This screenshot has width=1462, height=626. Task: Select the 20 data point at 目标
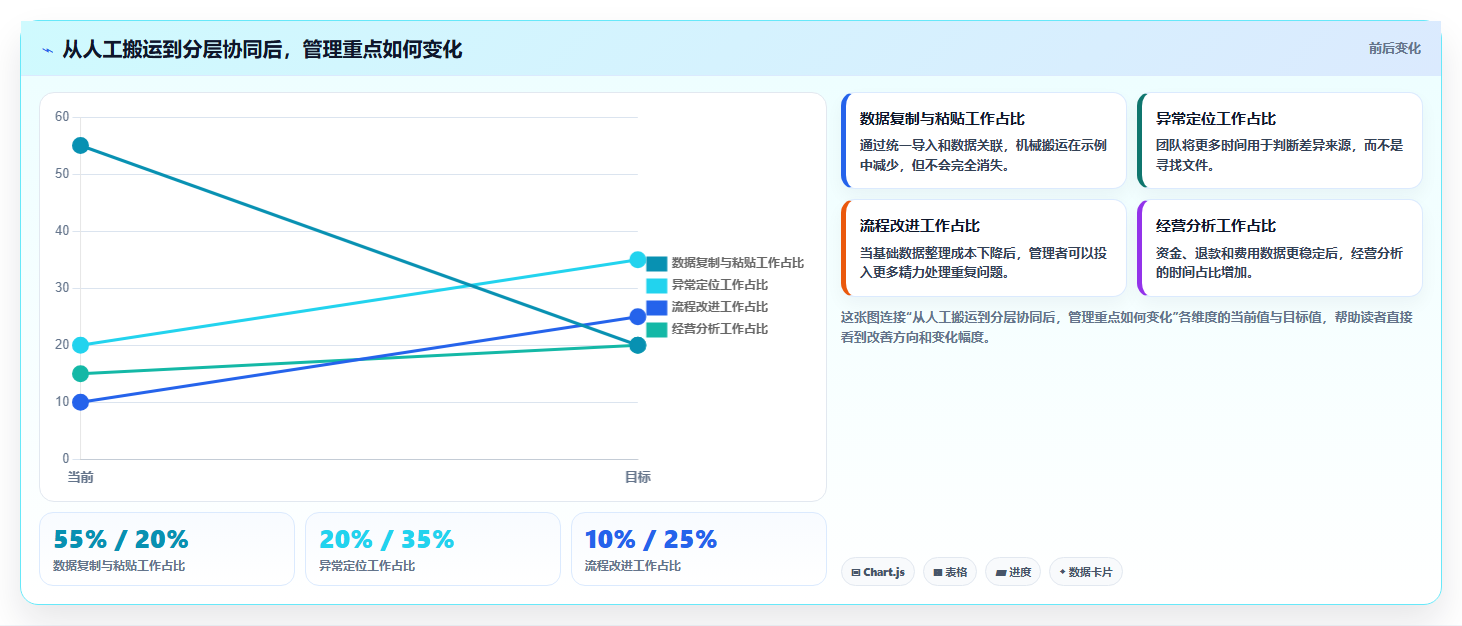(638, 345)
